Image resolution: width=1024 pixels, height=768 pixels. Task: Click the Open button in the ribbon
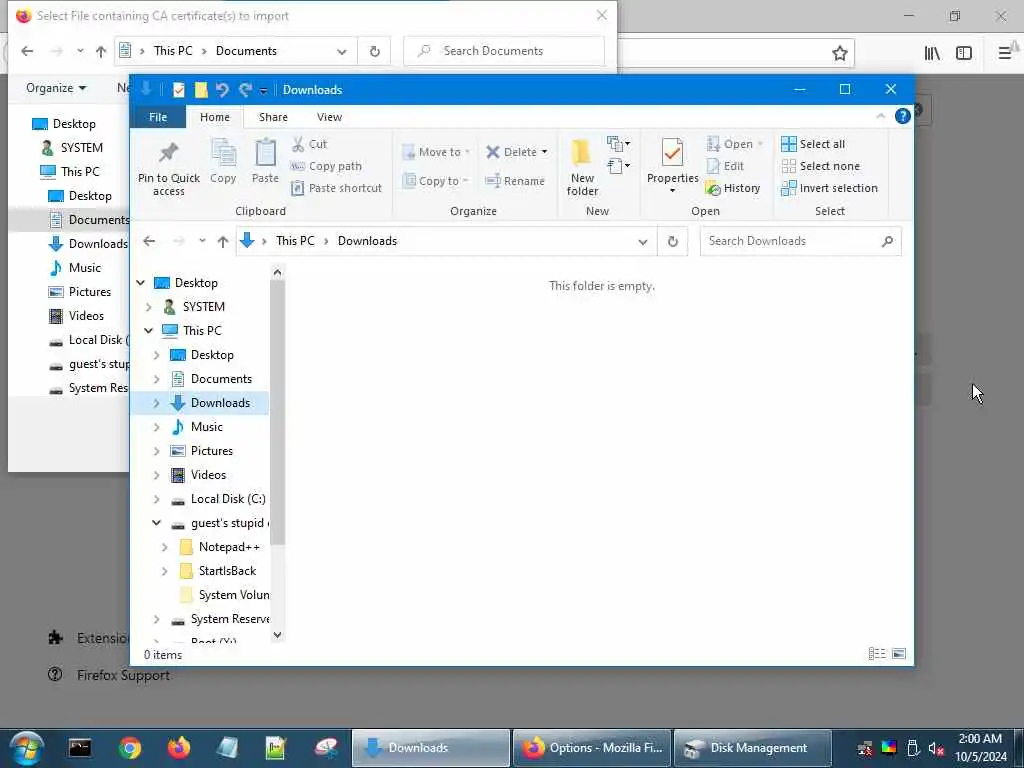pyautogui.click(x=729, y=144)
